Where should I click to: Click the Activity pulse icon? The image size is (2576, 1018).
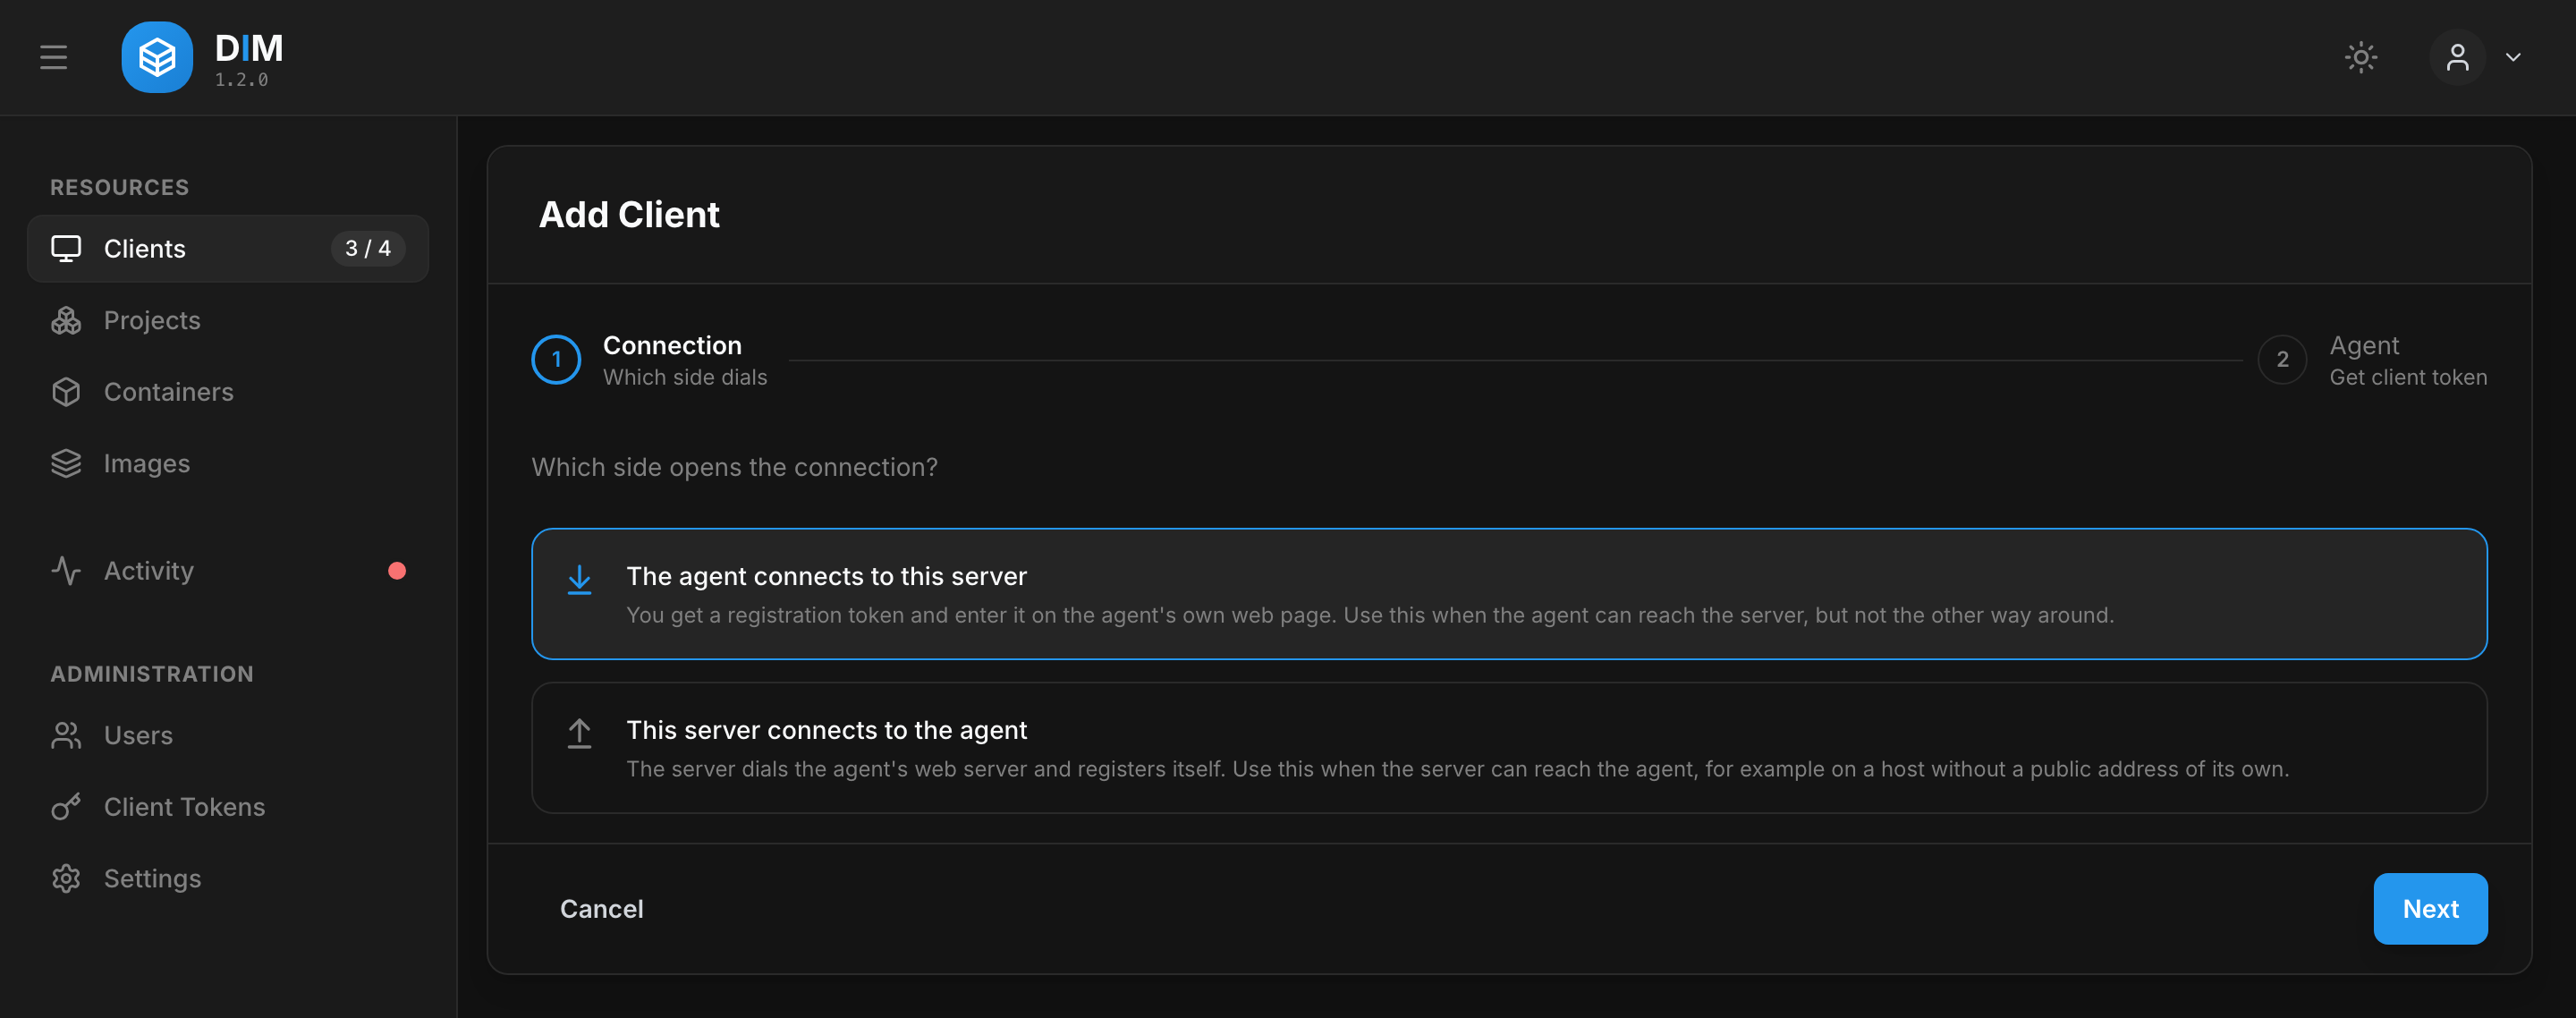66,570
